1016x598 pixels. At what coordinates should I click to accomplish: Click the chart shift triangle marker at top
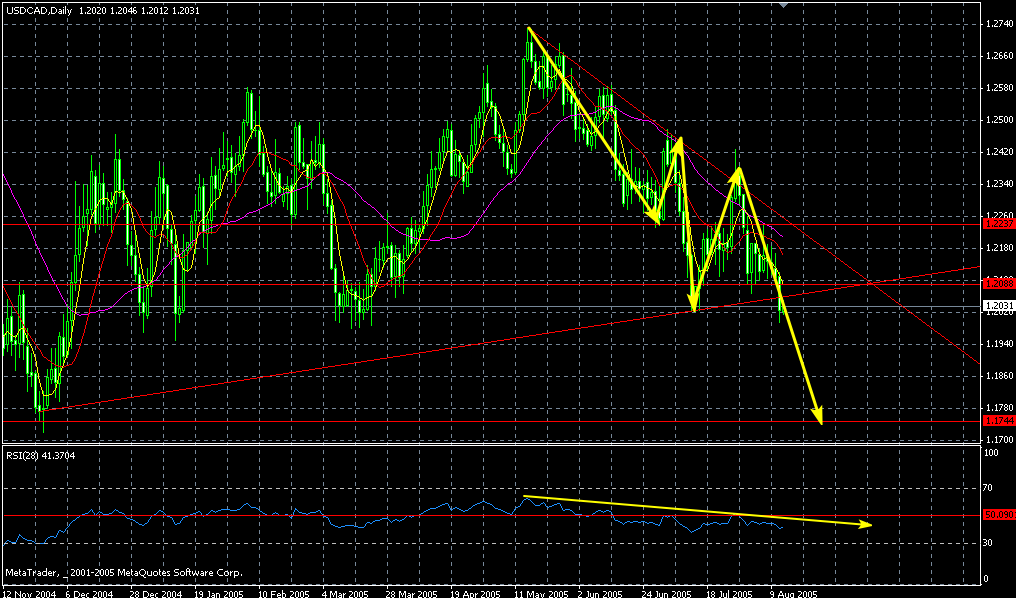(x=785, y=5)
